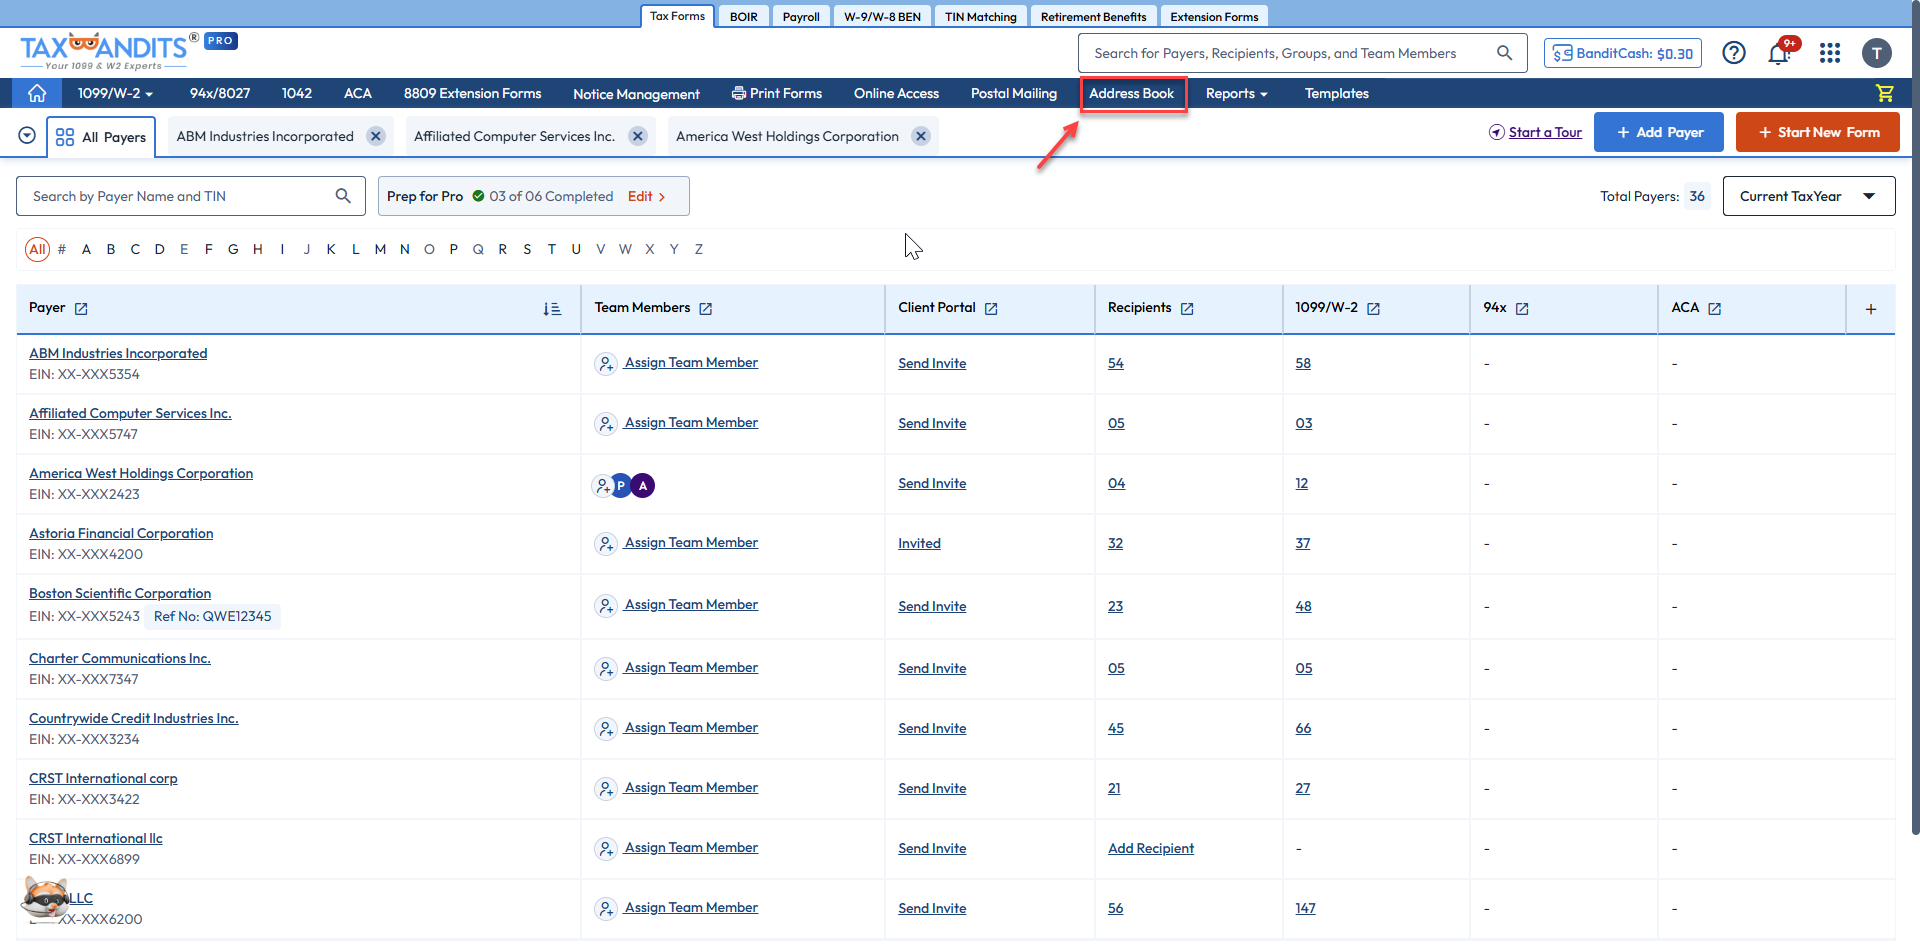Open the Current TaxYear dropdown
Screen dimensions: 1920x945
click(x=1808, y=196)
